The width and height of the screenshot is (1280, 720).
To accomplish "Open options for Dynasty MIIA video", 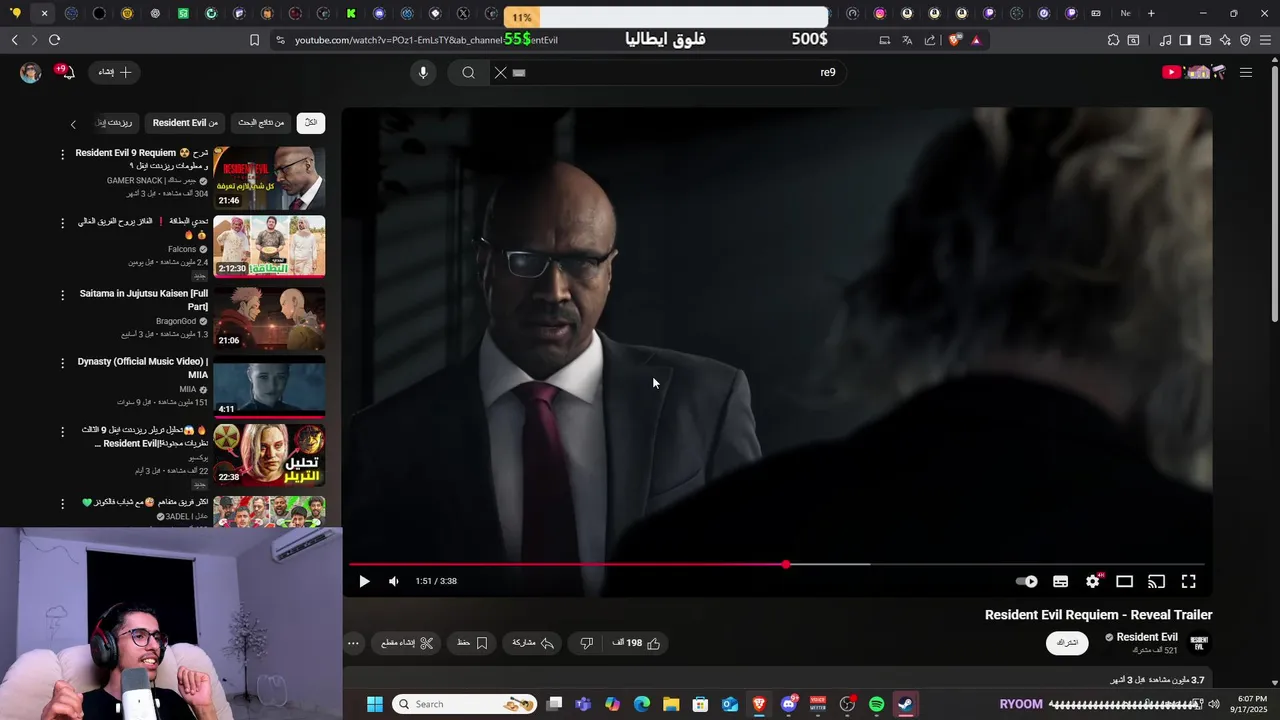I will (62, 363).
